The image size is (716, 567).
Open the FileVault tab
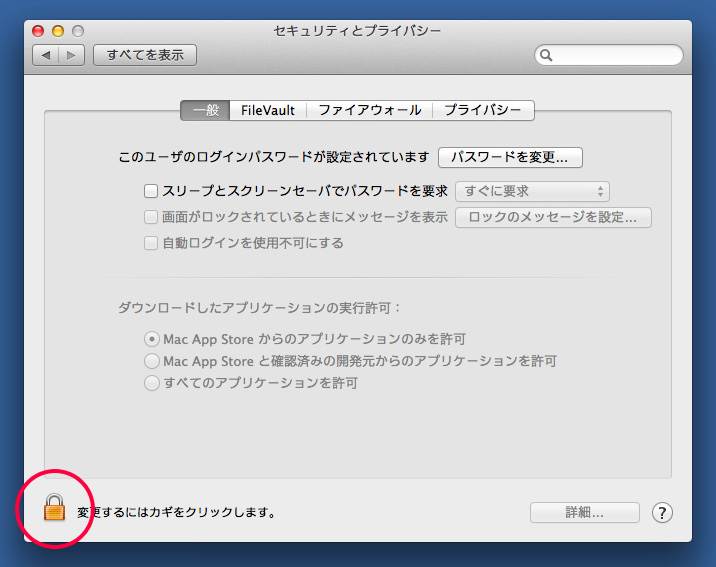coord(268,110)
